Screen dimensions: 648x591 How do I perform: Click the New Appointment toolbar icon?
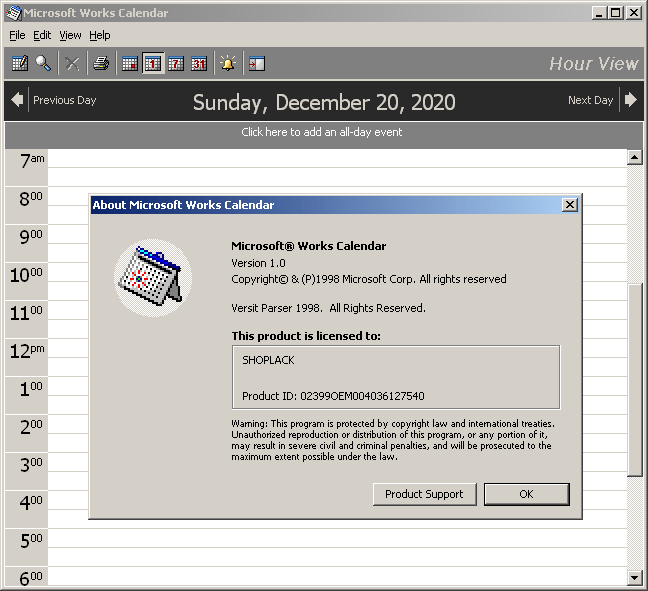pos(19,63)
